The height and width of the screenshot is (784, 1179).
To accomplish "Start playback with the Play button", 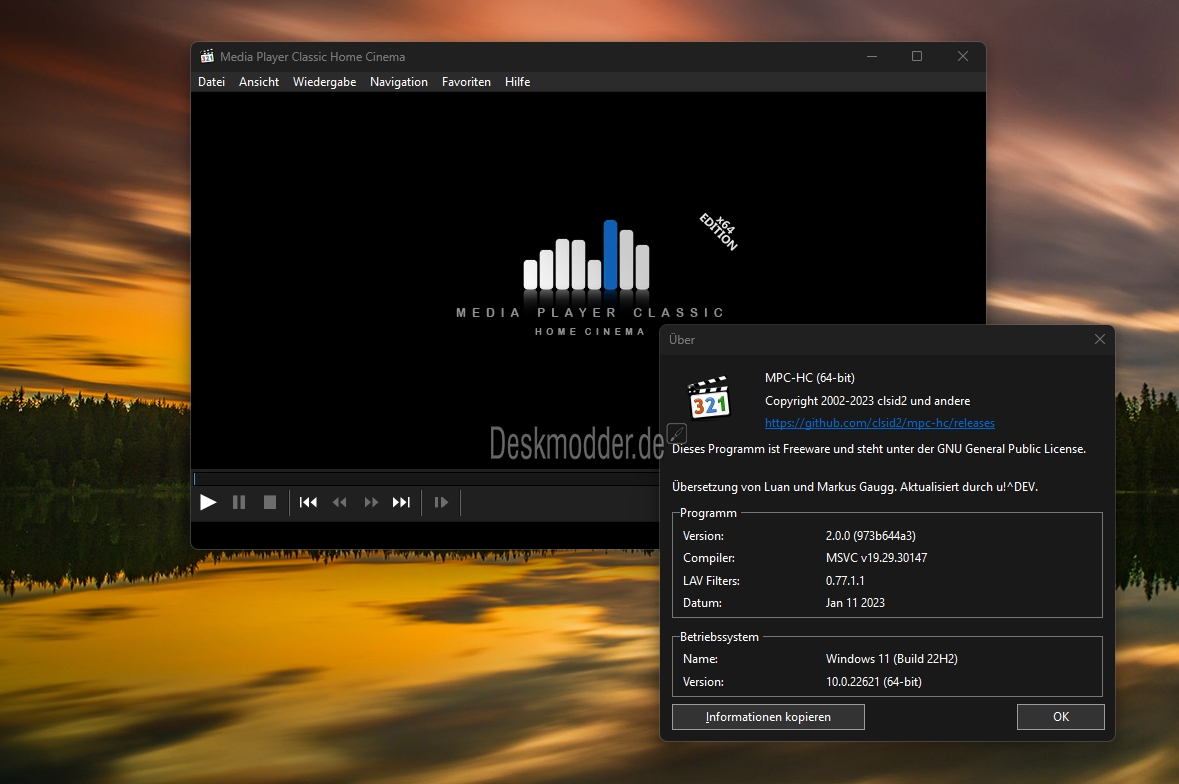I will point(208,502).
